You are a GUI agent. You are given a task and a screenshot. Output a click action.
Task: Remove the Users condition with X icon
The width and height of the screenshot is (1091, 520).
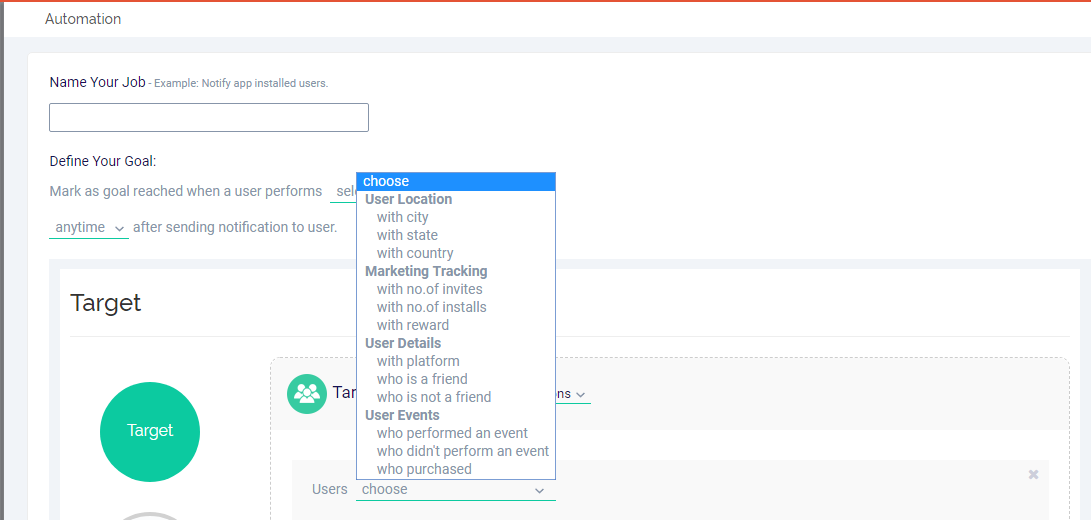(1033, 474)
